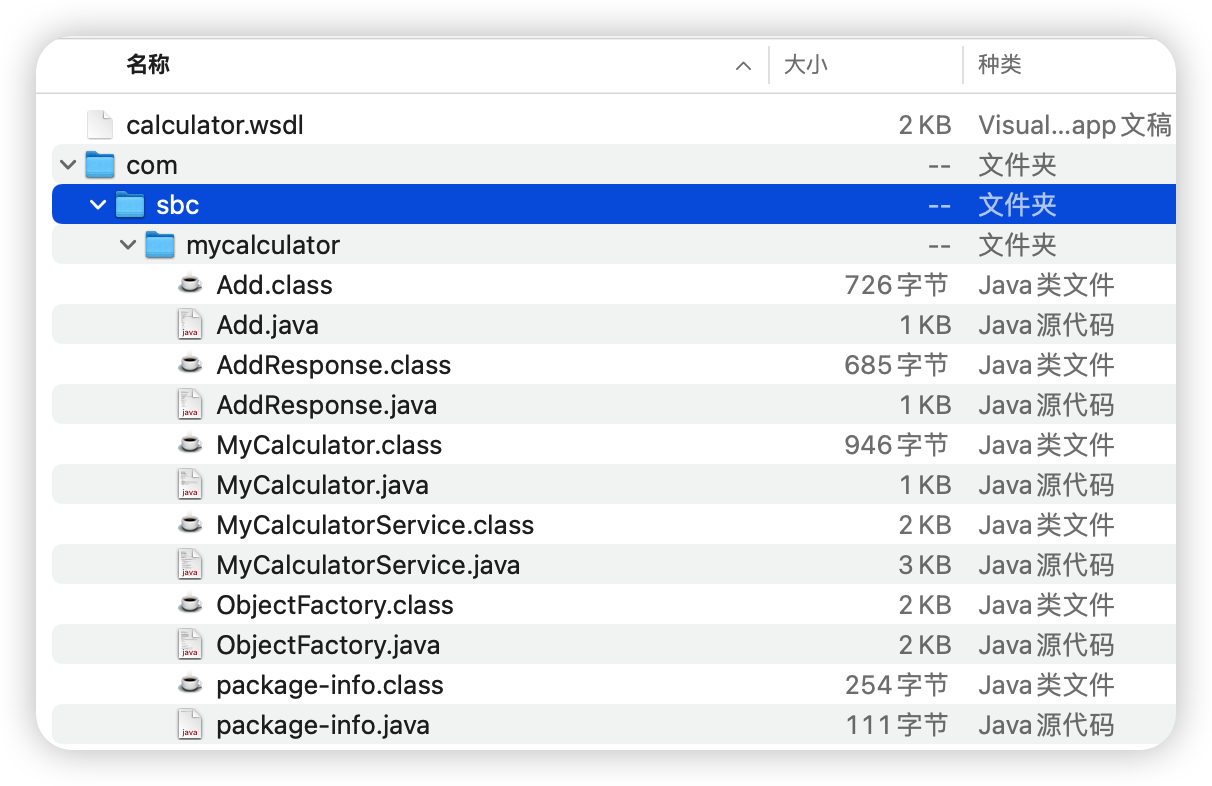This screenshot has height=786, width=1212.
Task: Click the package-info.java file icon
Action: [189, 725]
